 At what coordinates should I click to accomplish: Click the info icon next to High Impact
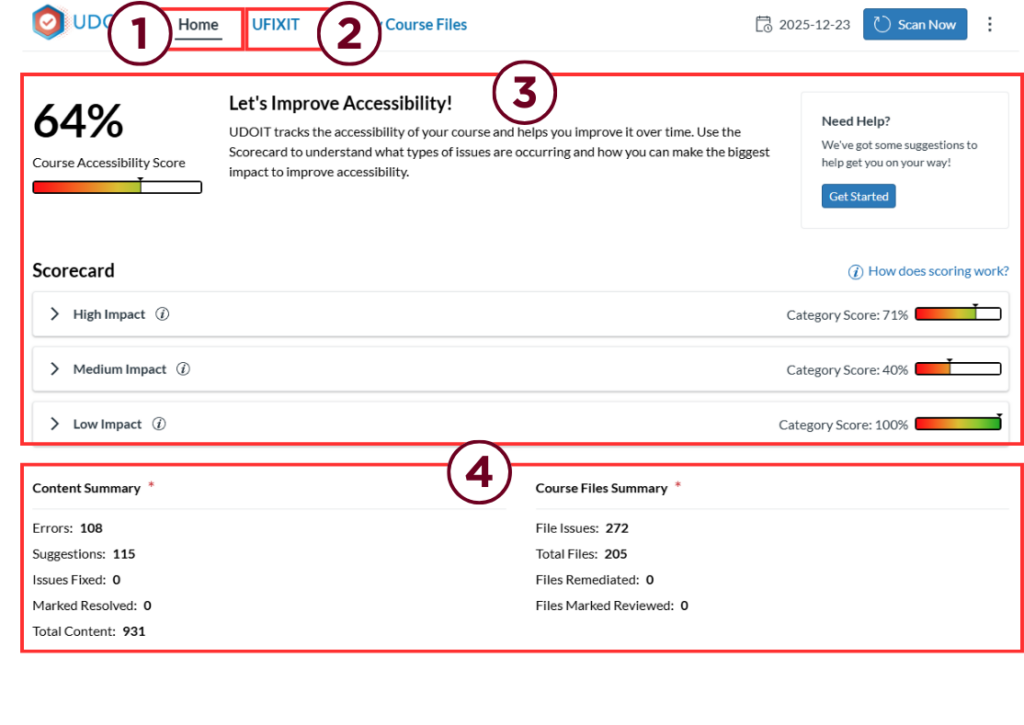162,314
